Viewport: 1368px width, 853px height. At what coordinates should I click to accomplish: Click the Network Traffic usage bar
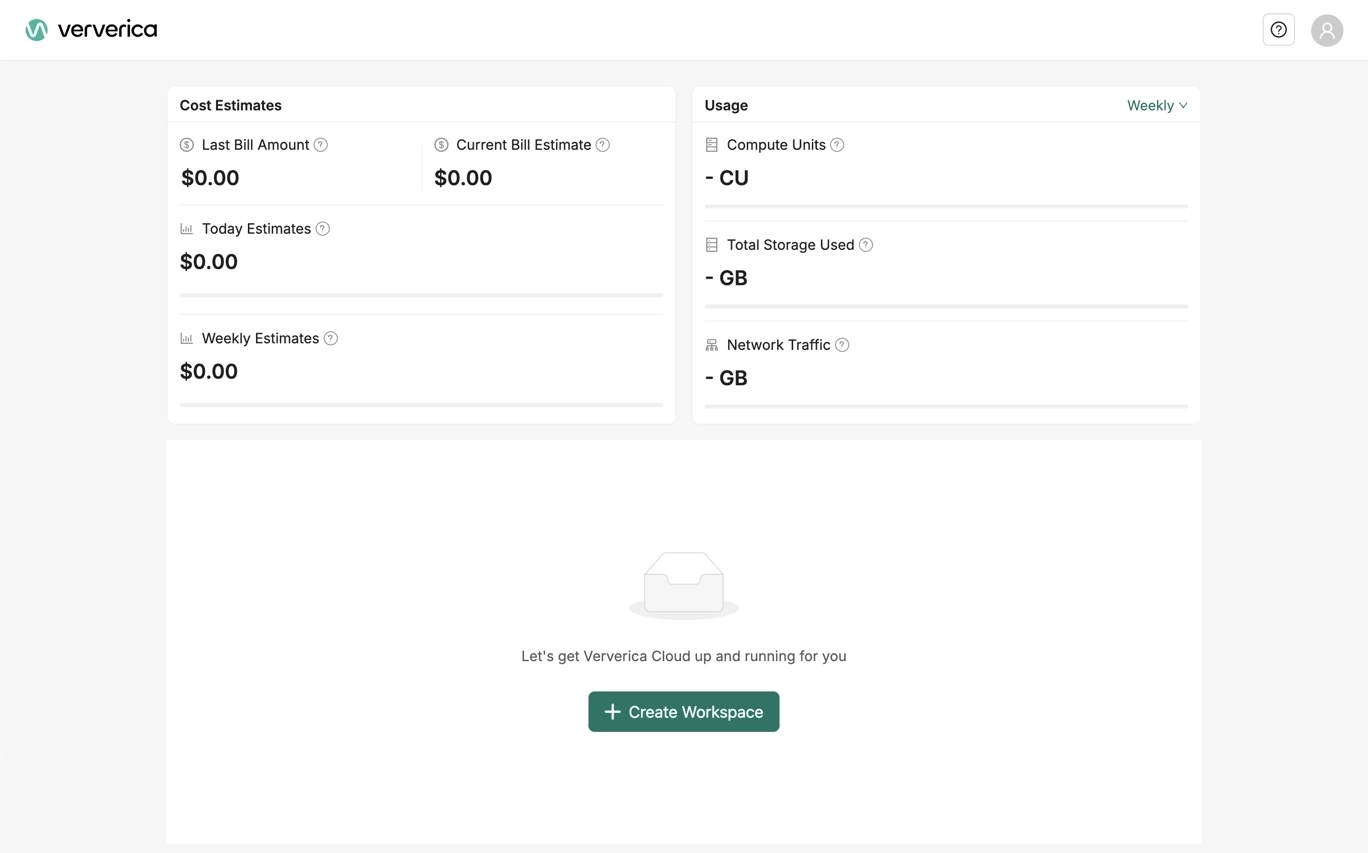[946, 406]
